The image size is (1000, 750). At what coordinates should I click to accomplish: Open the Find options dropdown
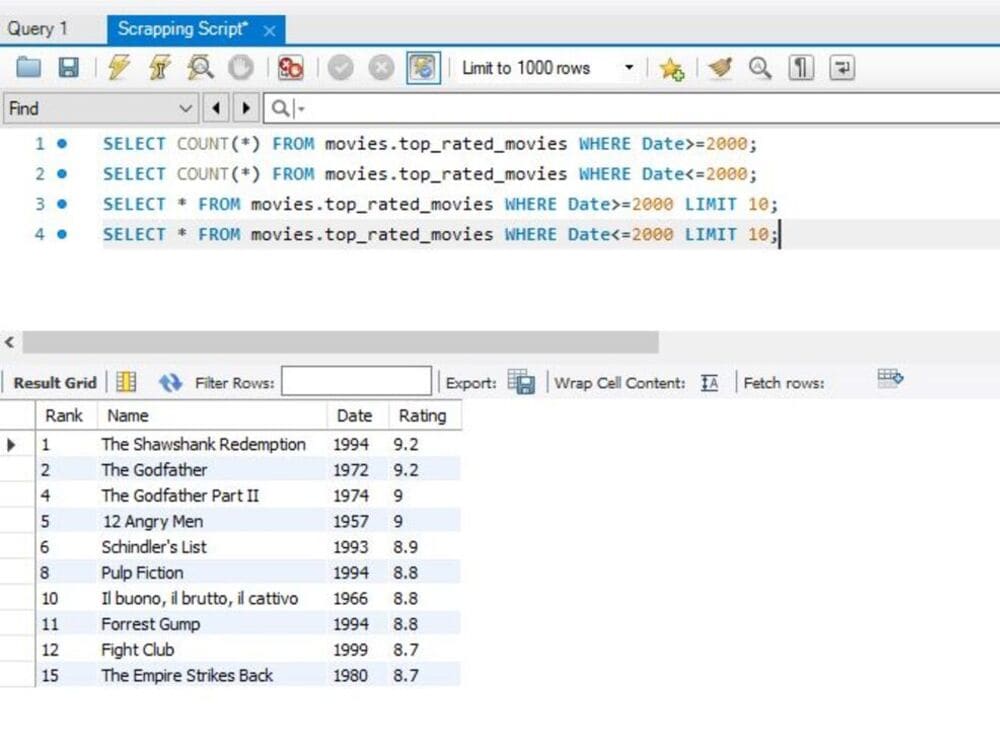point(185,107)
